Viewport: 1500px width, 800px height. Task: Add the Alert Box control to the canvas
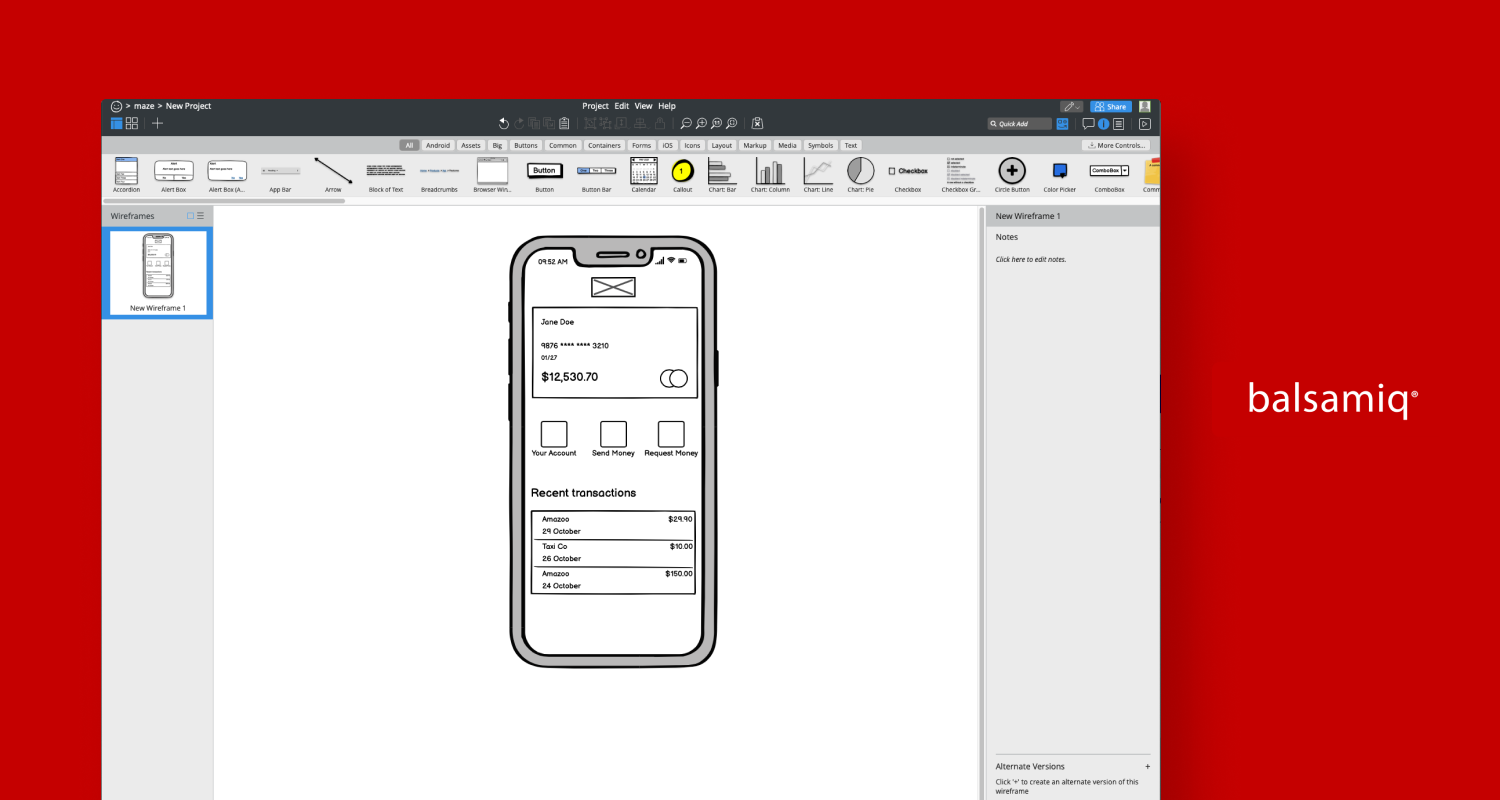click(x=174, y=175)
